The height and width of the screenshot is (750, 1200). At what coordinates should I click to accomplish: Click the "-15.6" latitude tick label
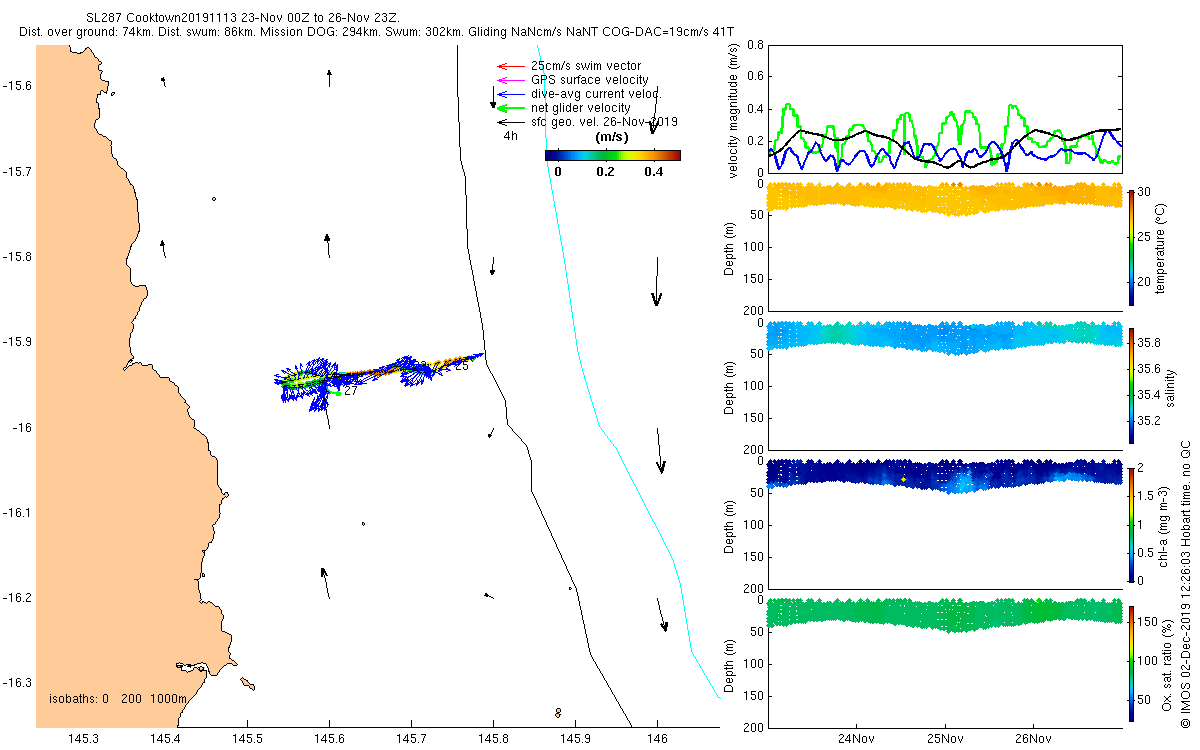16,86
